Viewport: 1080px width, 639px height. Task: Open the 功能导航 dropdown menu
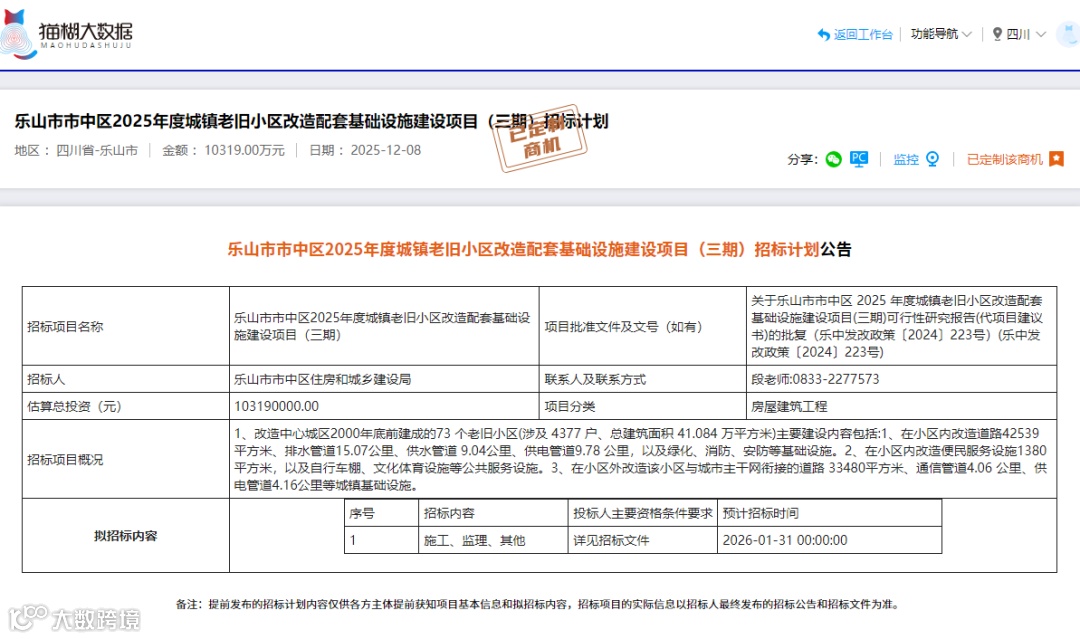[x=941, y=34]
